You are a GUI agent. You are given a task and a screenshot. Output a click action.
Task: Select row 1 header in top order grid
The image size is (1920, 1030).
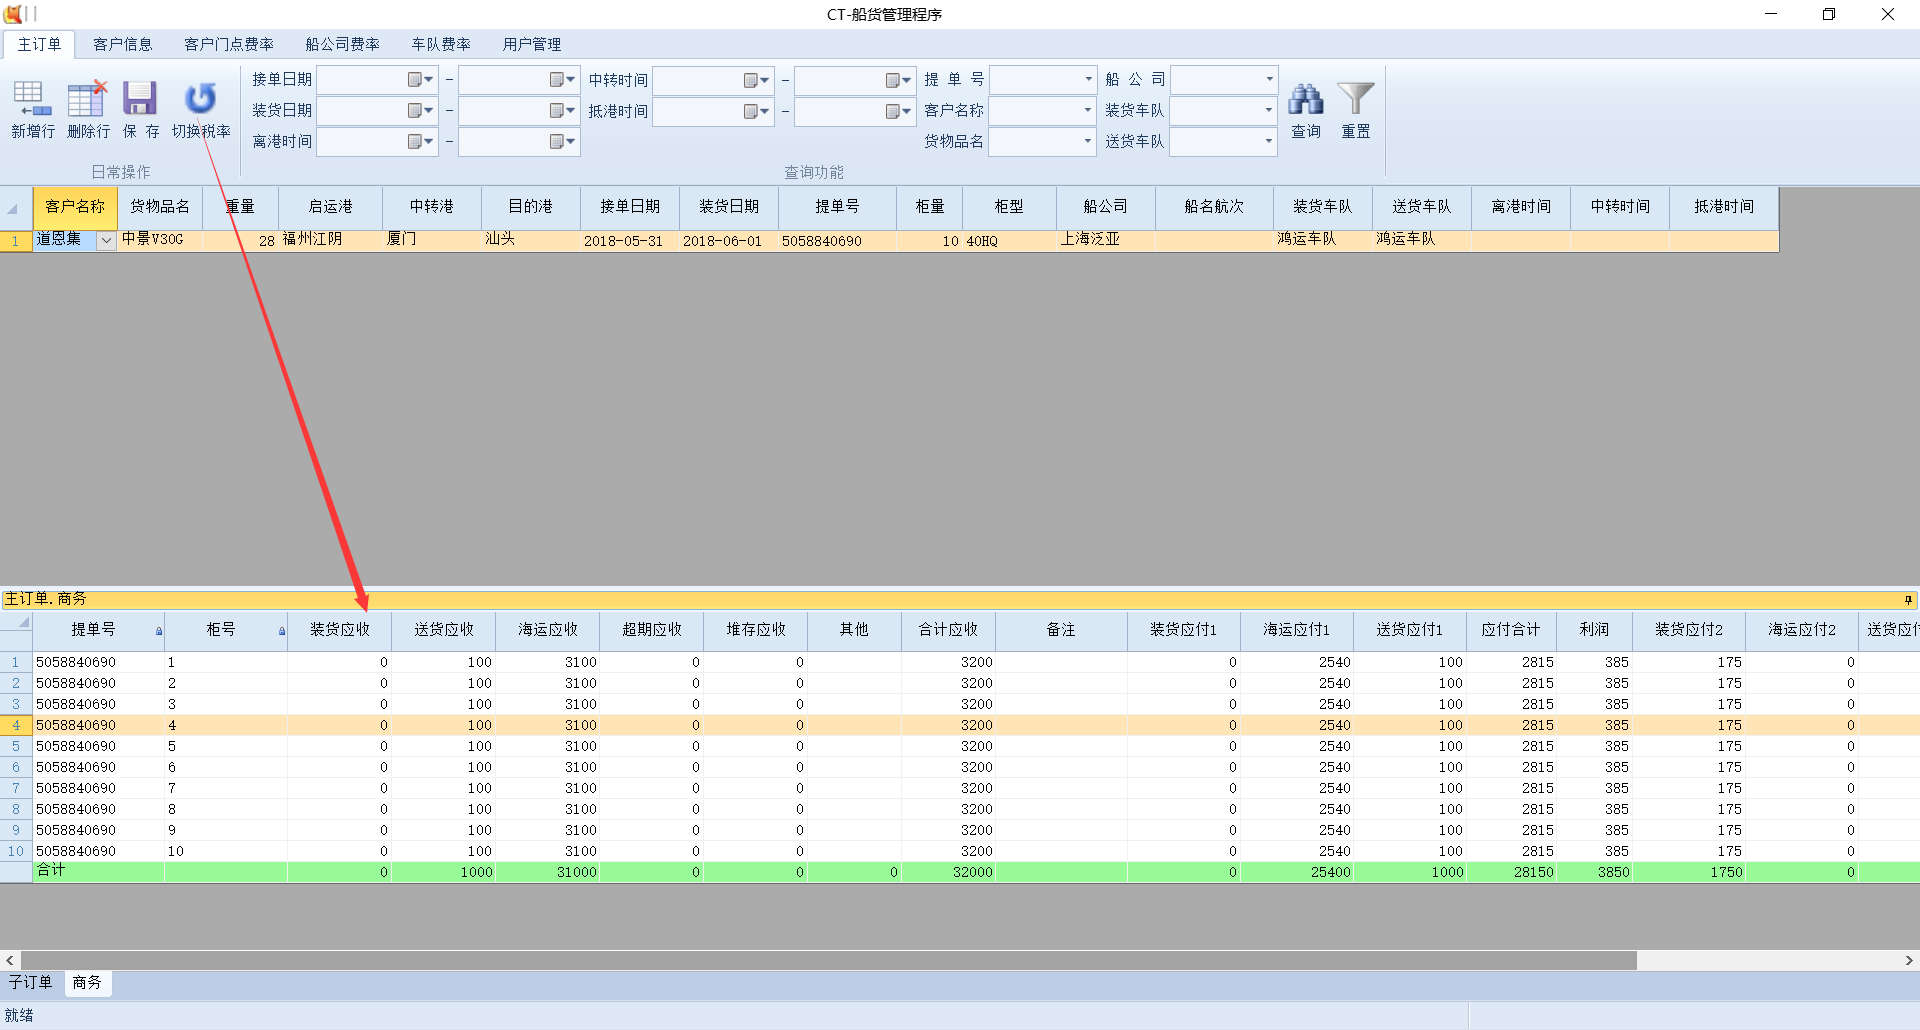(16, 241)
